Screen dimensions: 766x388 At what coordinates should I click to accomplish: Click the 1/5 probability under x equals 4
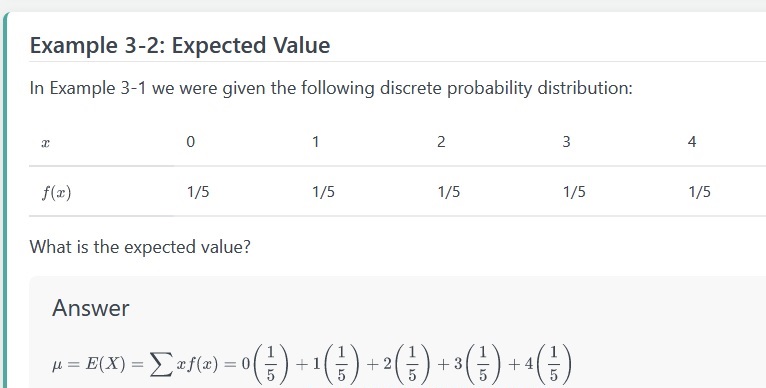700,192
